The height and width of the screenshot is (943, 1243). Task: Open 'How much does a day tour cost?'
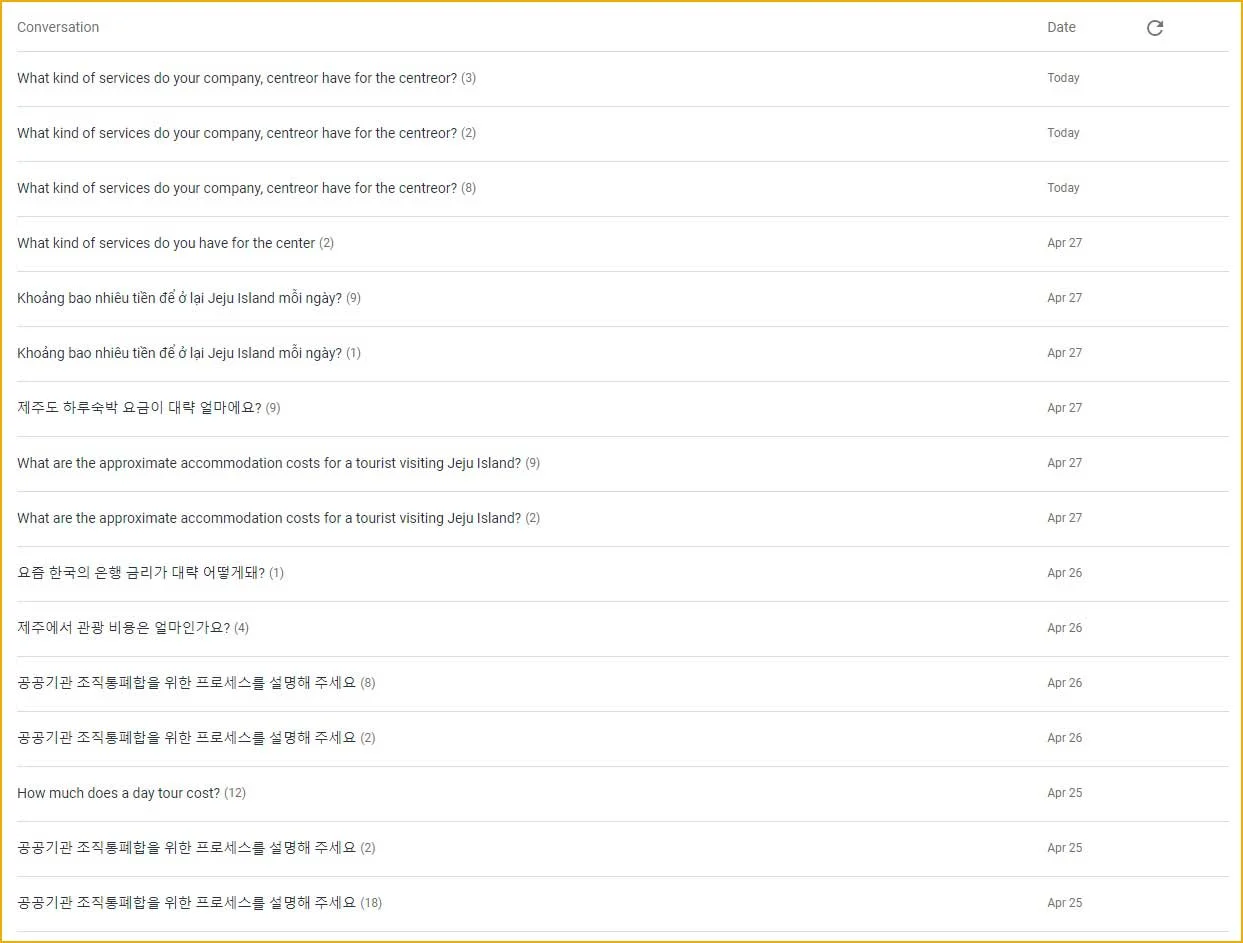[119, 793]
